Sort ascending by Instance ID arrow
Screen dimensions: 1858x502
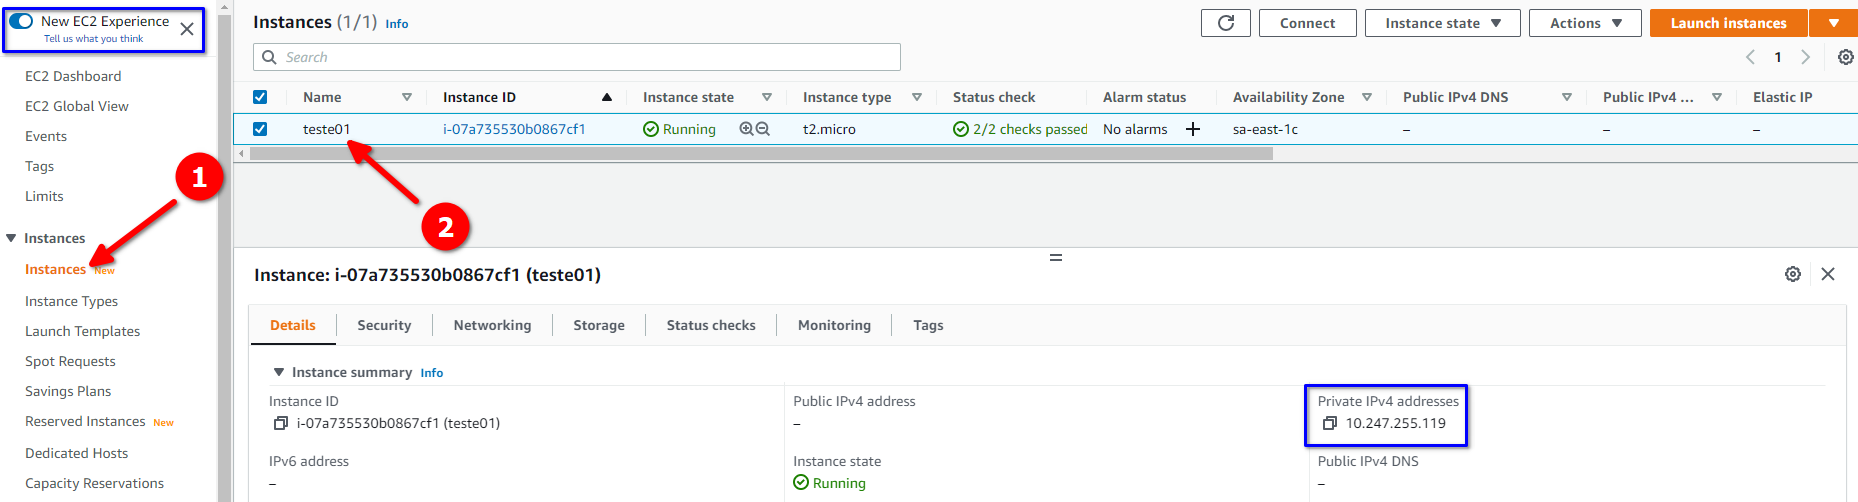[x=607, y=97]
